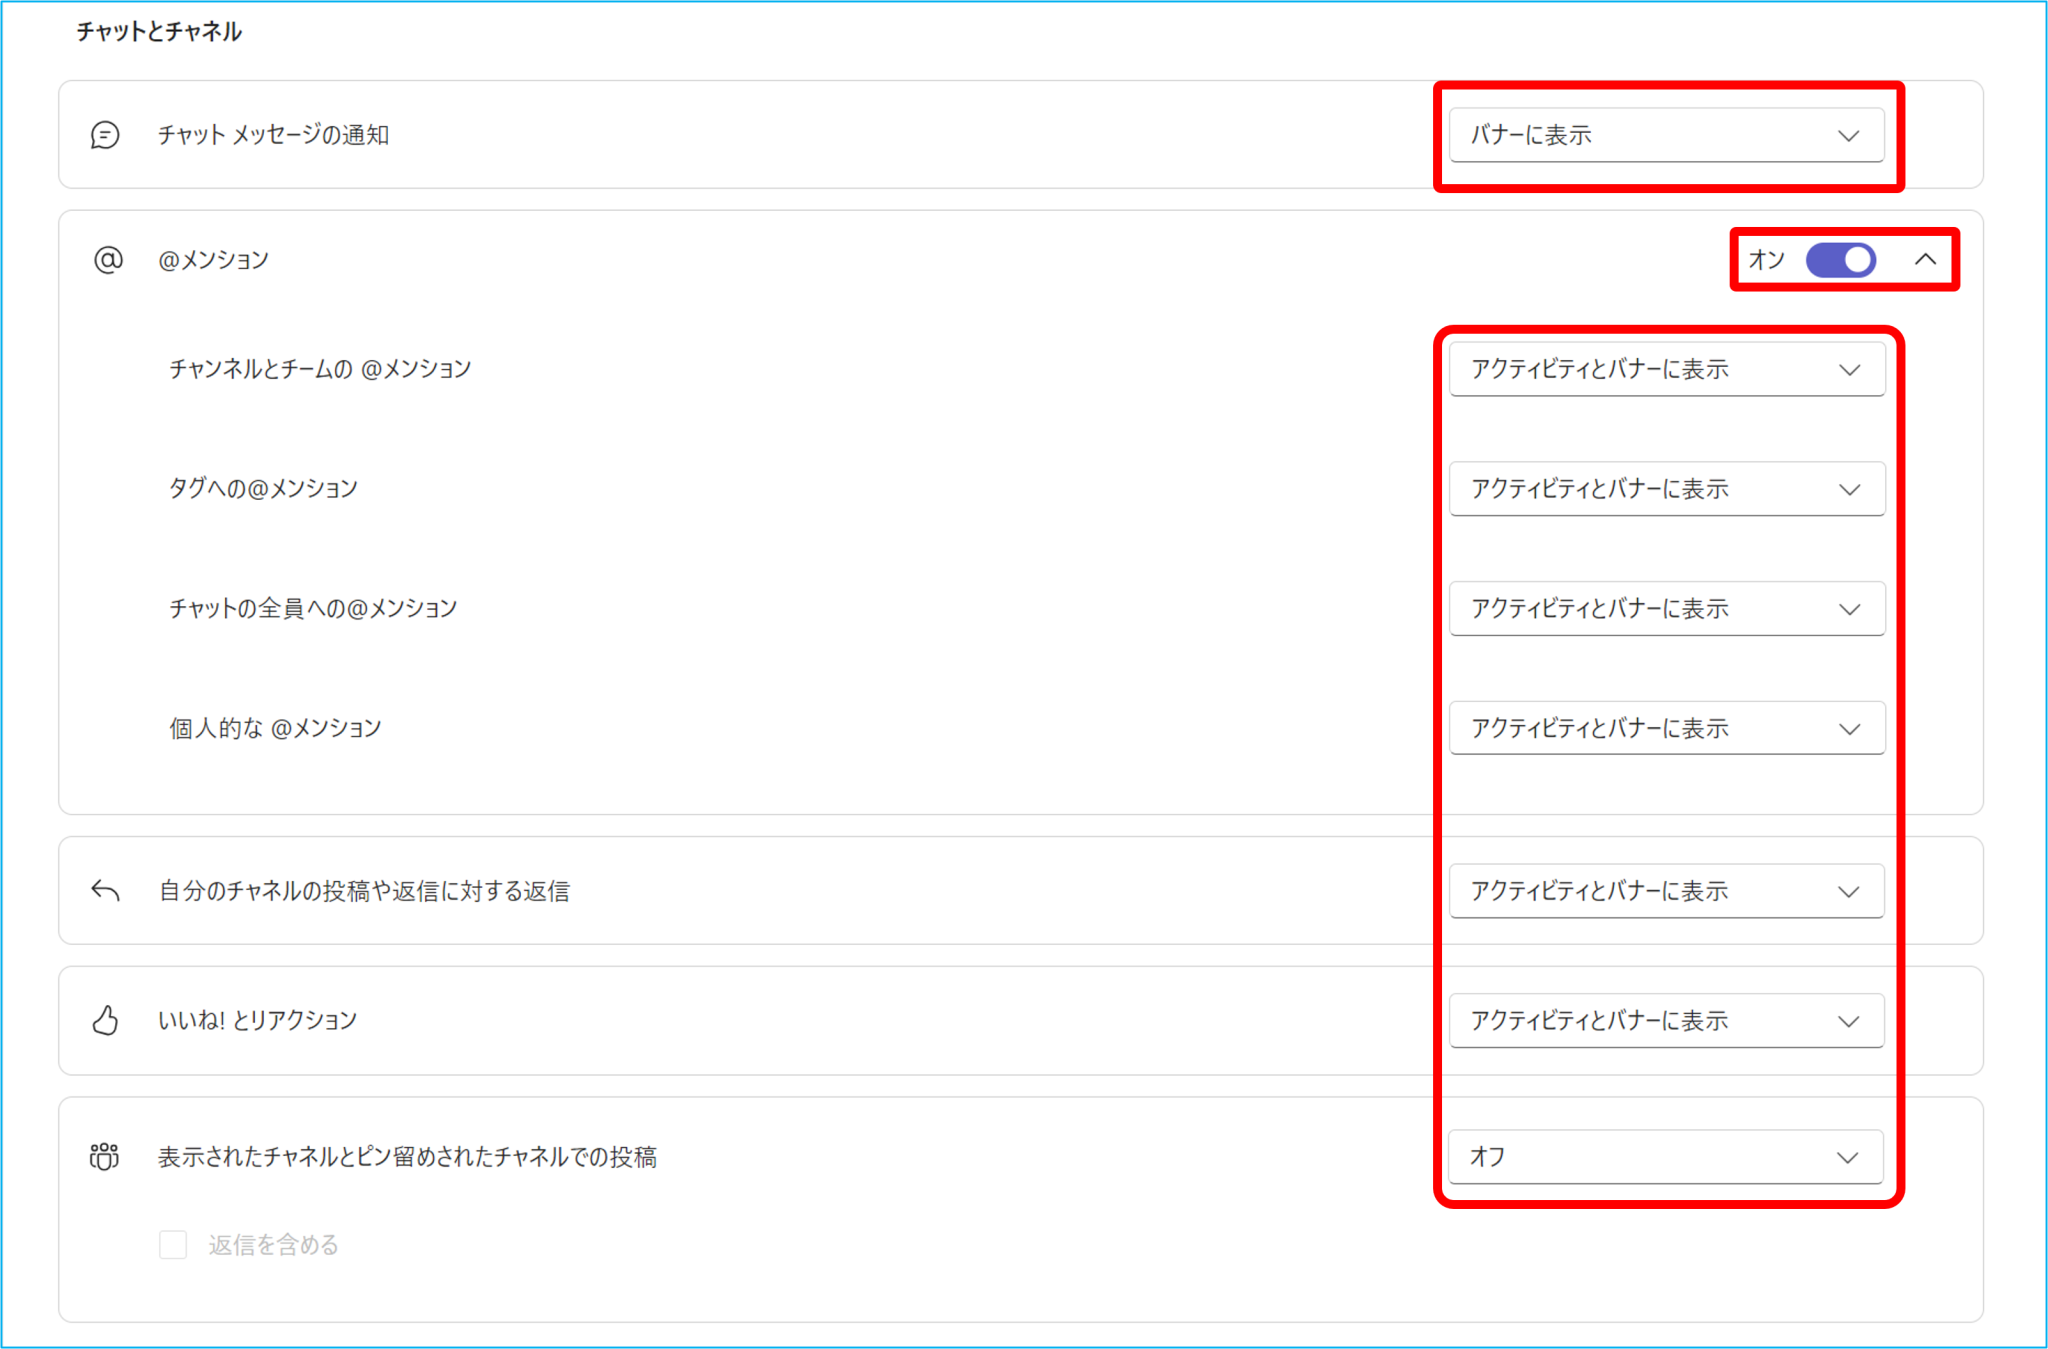Click the channel posts people icon
Image resolution: width=2048 pixels, height=1349 pixels.
pyautogui.click(x=104, y=1156)
